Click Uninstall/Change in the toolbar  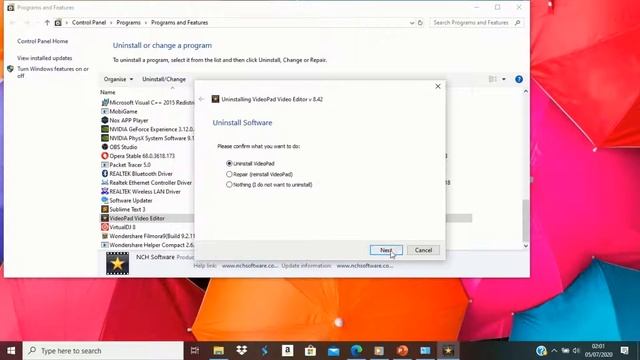(x=164, y=79)
